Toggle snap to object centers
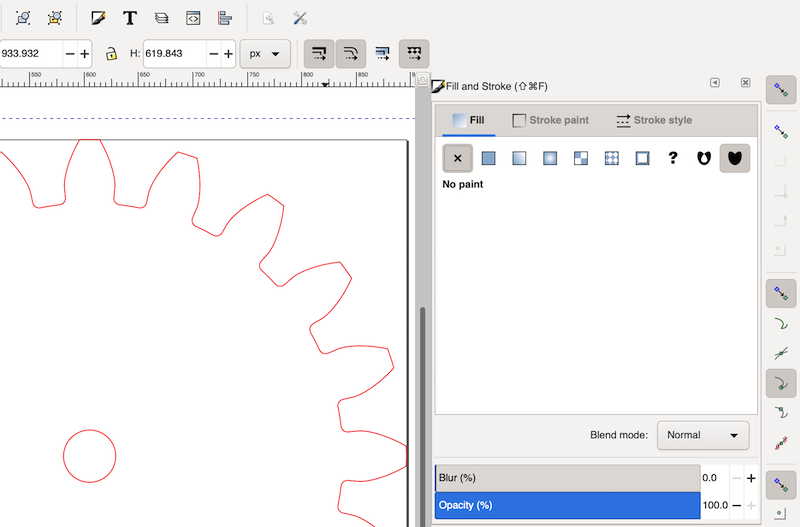This screenshot has height=527, width=800. [781, 514]
